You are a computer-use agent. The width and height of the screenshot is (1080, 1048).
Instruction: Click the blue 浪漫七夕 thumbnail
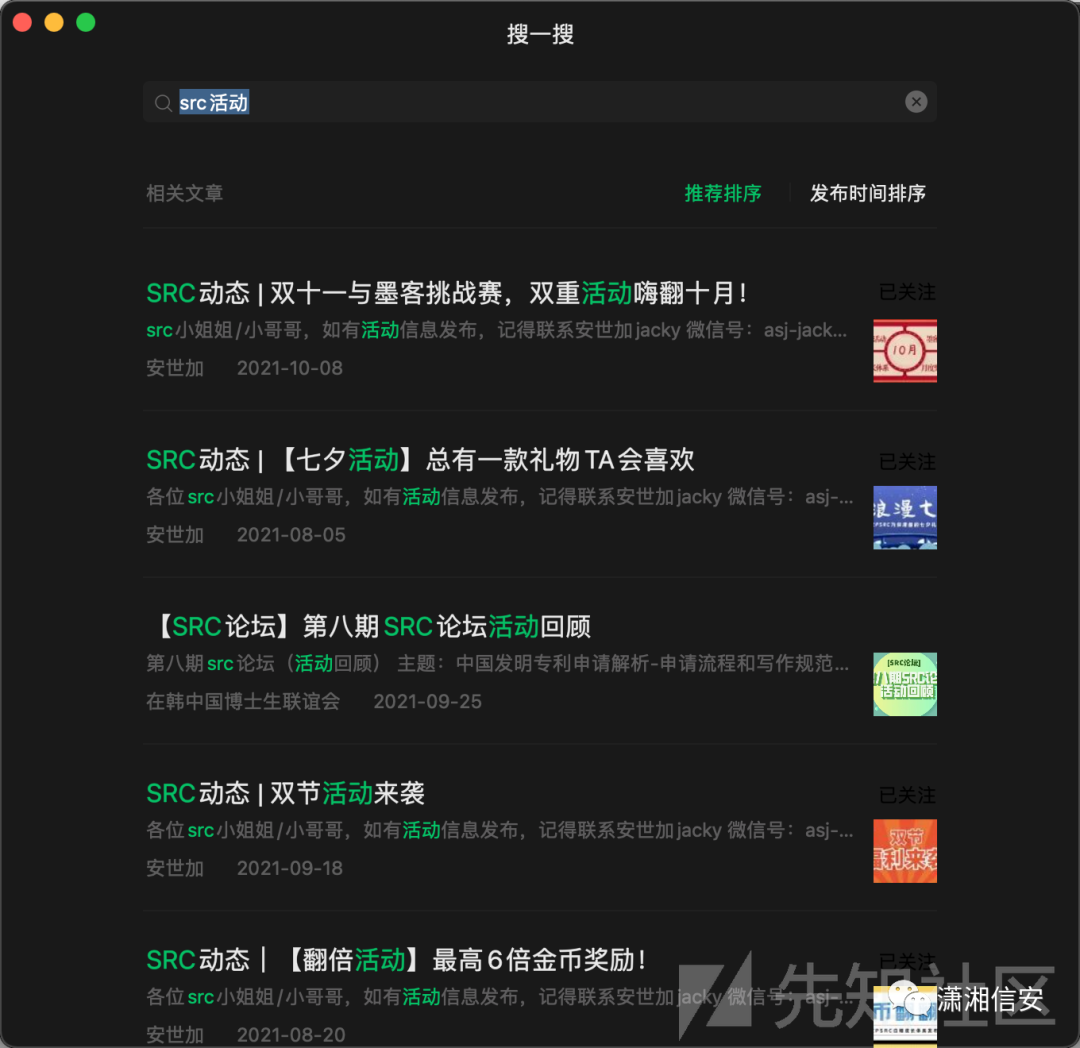(904, 518)
